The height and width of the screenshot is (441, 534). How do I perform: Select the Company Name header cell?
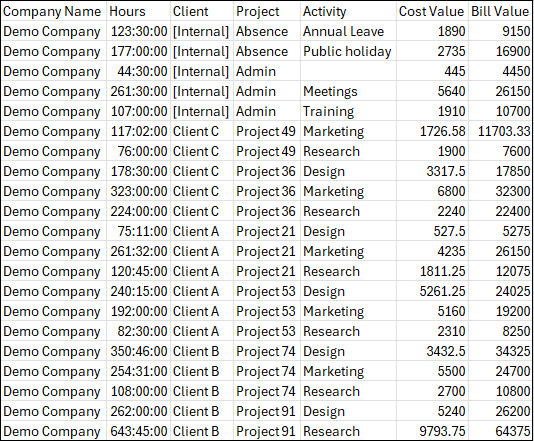54,11
